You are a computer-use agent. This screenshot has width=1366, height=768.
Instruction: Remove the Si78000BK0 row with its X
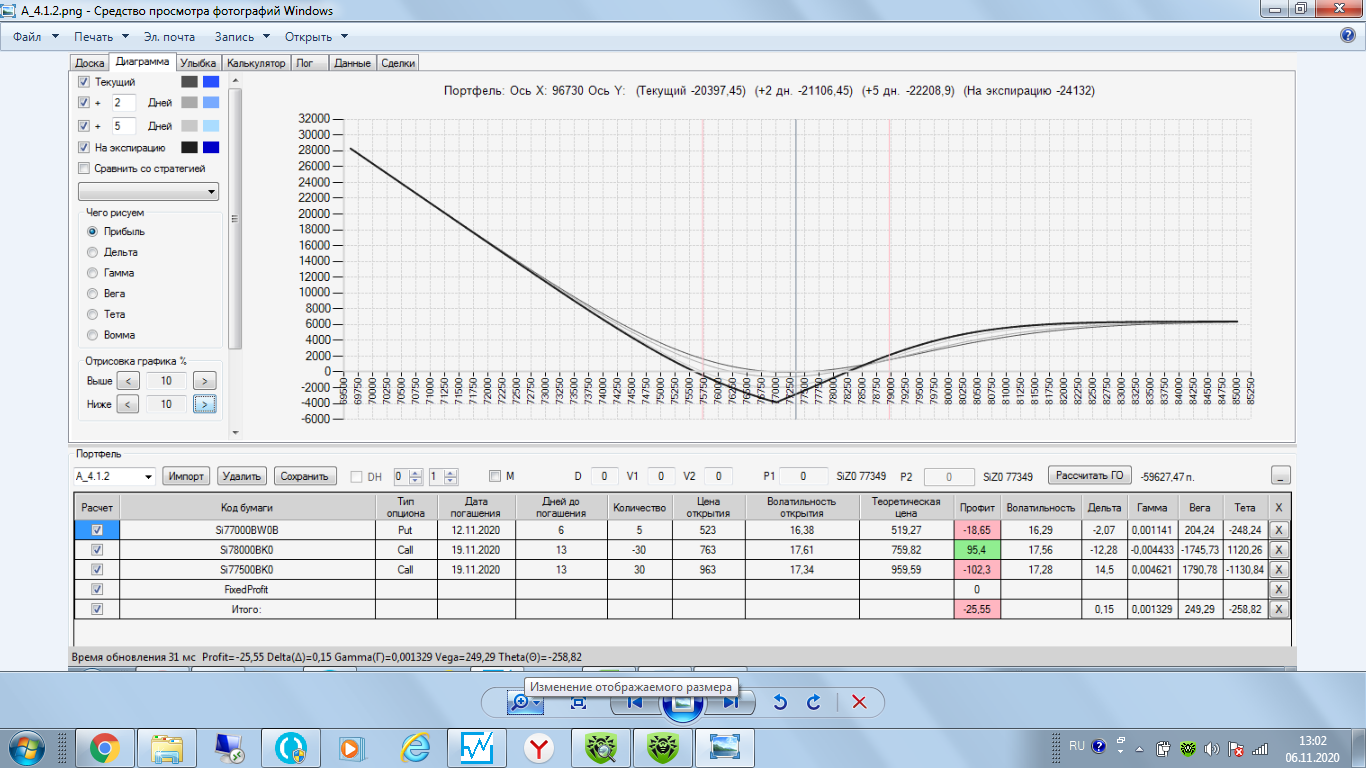[x=1279, y=550]
